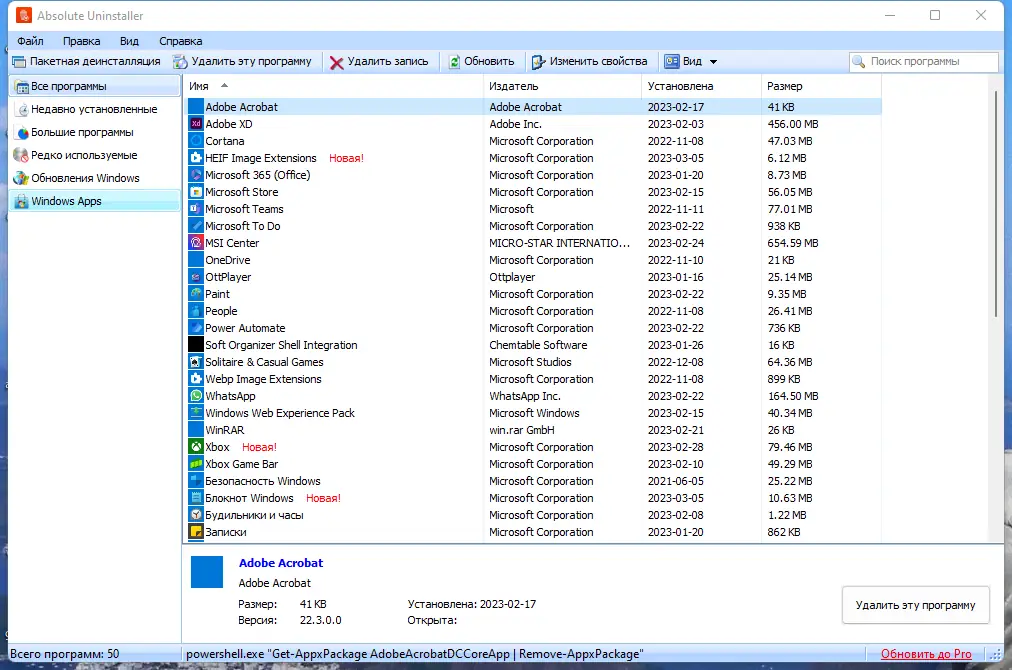This screenshot has width=1012, height=670.
Task: Click the Adobe XD app icon
Action: click(x=196, y=124)
